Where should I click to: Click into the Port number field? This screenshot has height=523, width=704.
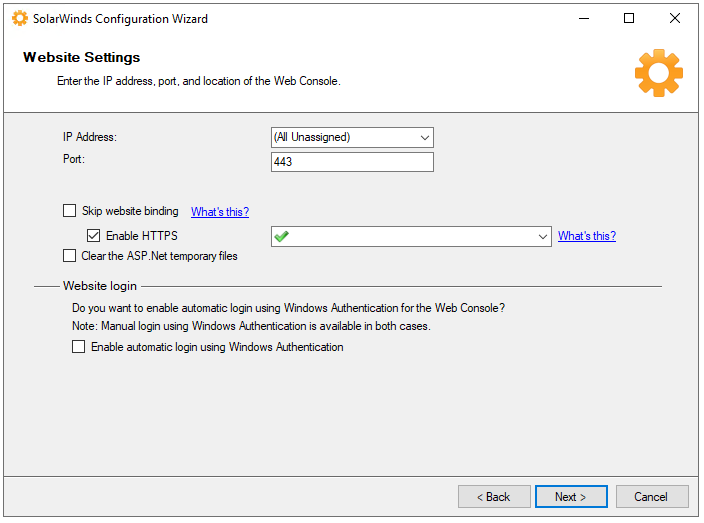351,161
